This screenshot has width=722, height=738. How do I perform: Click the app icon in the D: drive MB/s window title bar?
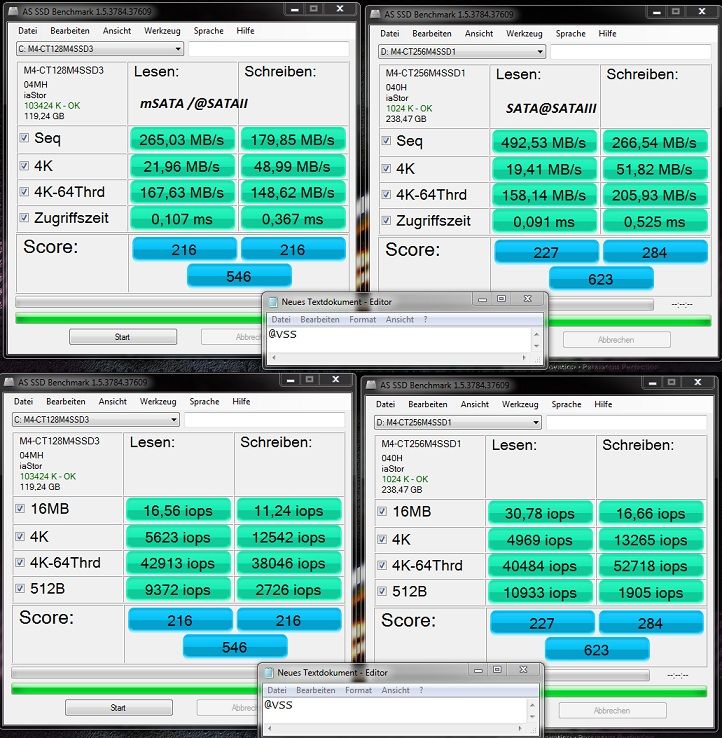375,14
